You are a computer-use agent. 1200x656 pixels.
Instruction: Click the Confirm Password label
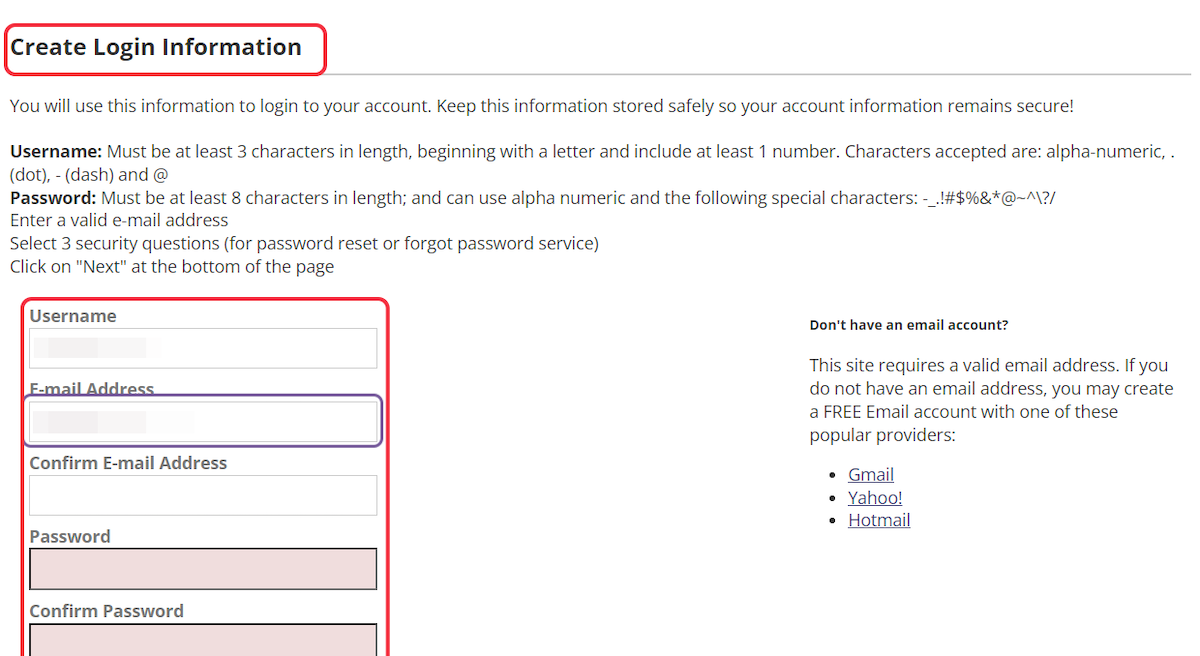[106, 611]
